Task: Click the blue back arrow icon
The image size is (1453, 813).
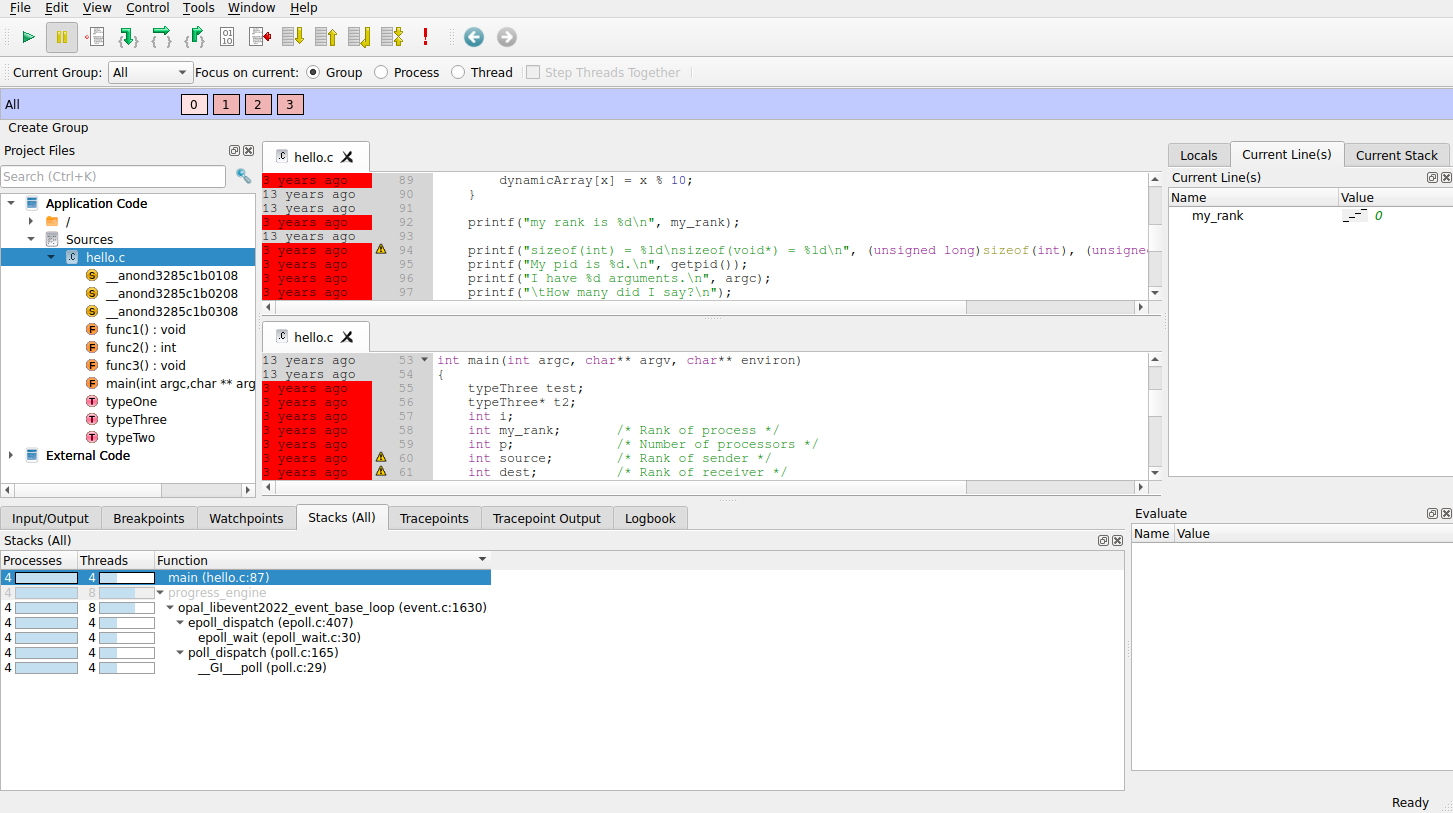Action: point(474,37)
